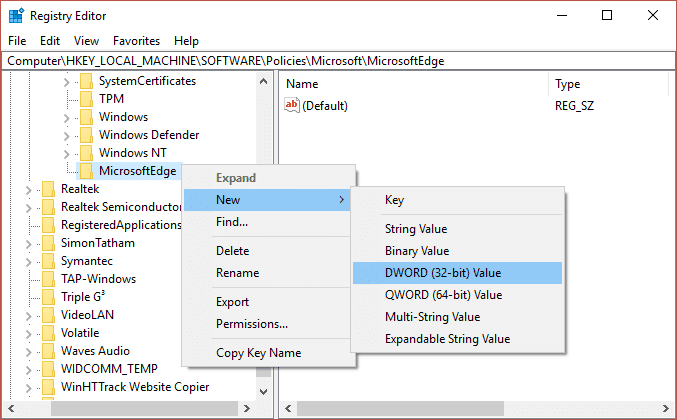Click the SimonTatham folder icon

(48, 243)
